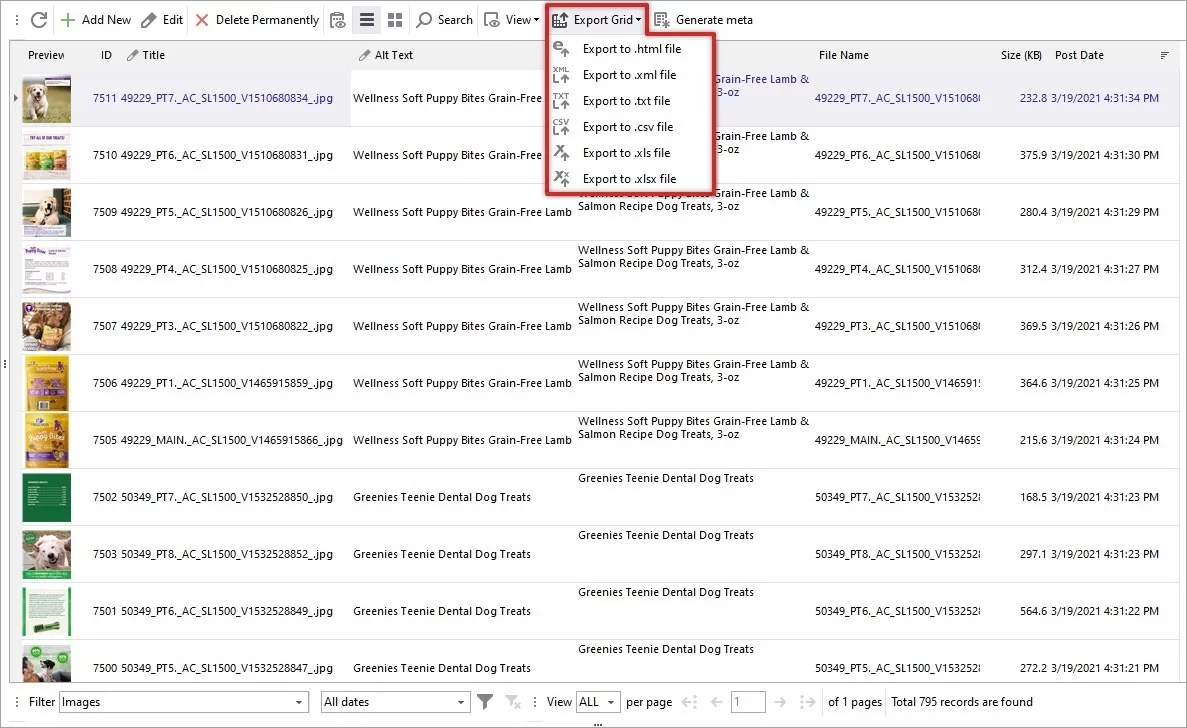Image resolution: width=1187 pixels, height=728 pixels.
Task: Open the Search panel
Action: coord(444,19)
